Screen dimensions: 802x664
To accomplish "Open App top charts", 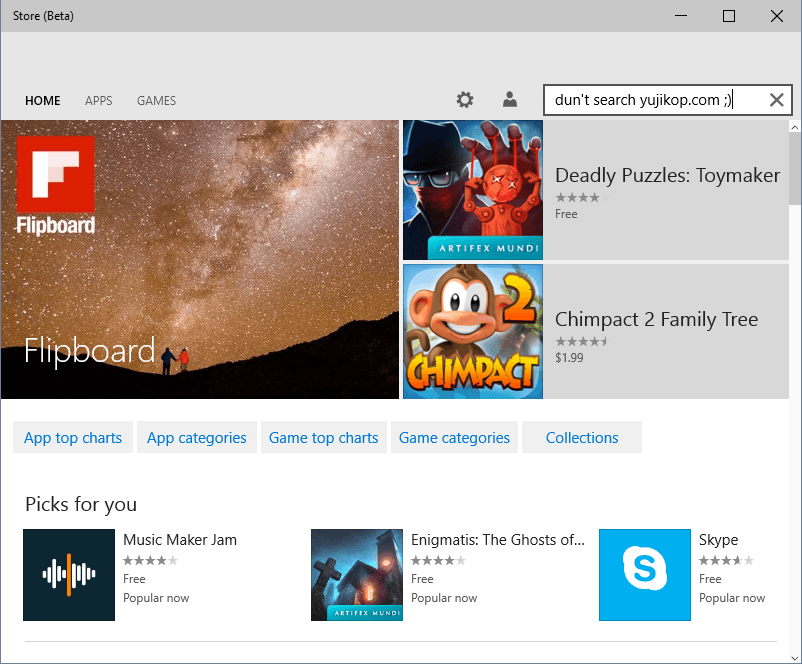I will click(x=73, y=437).
